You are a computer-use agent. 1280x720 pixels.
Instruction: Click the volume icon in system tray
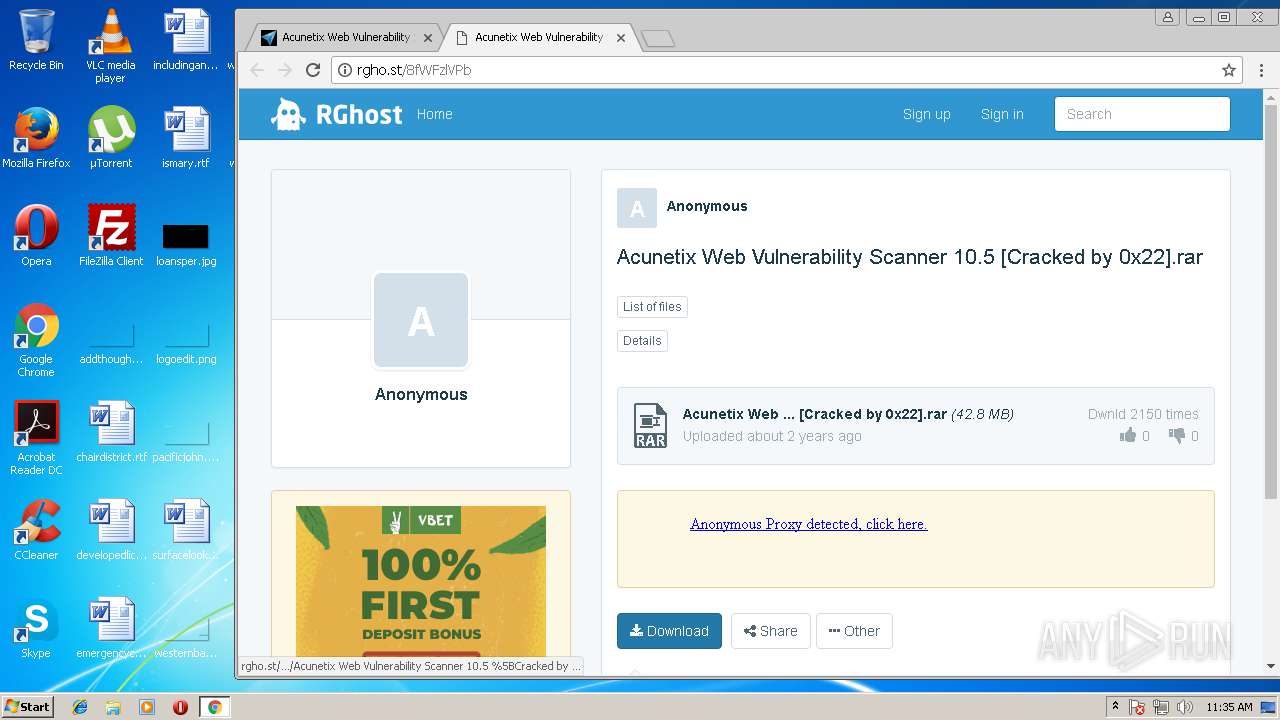click(1185, 707)
